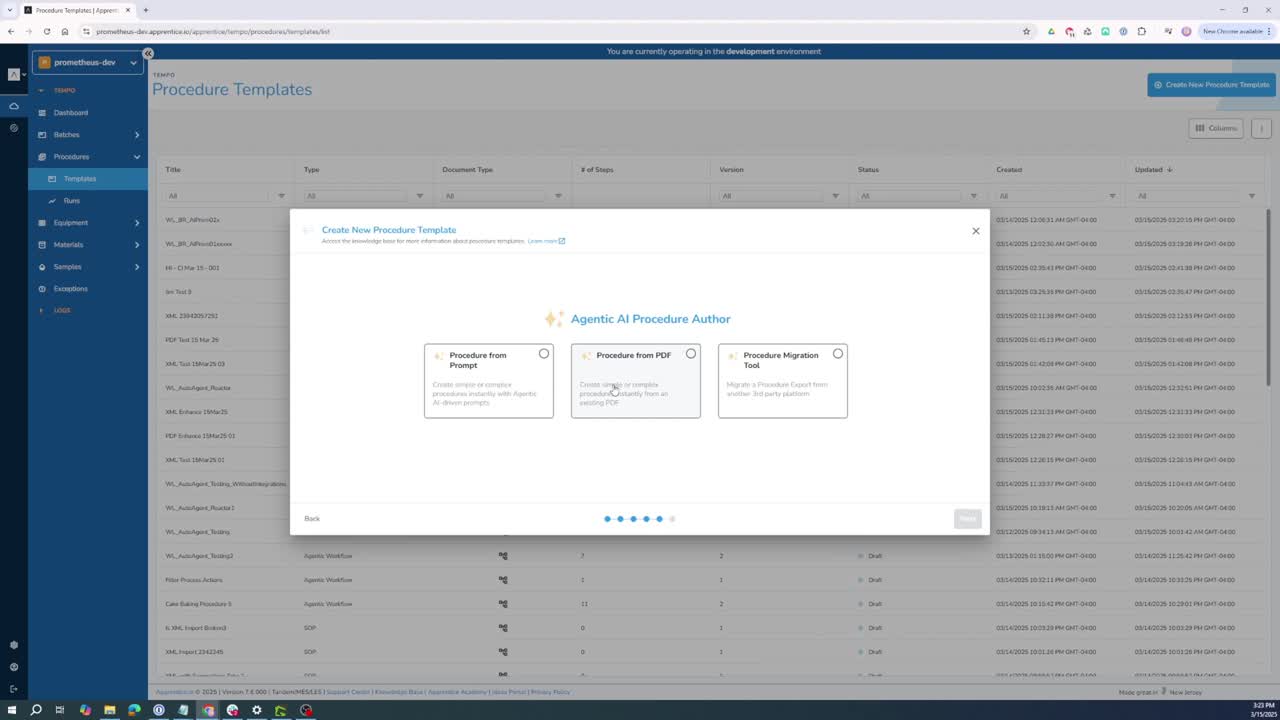Viewport: 1280px width, 720px height.
Task: Click the Samples icon in sidebar
Action: 42,267
